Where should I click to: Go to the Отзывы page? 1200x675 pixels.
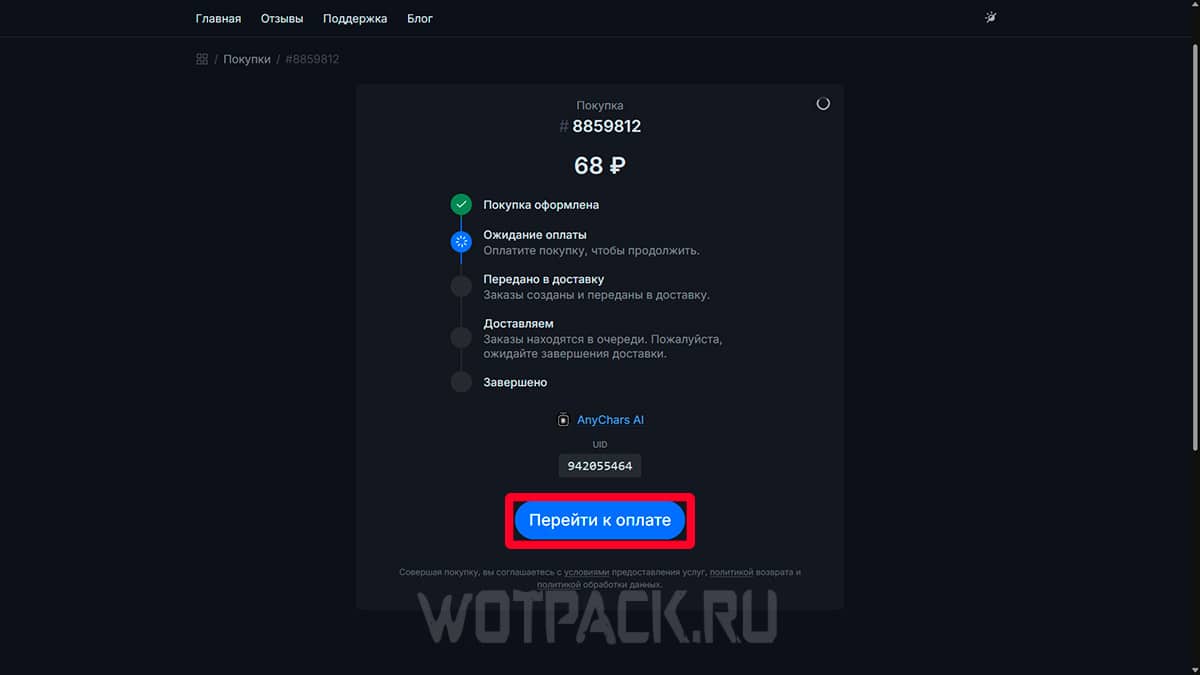282,18
